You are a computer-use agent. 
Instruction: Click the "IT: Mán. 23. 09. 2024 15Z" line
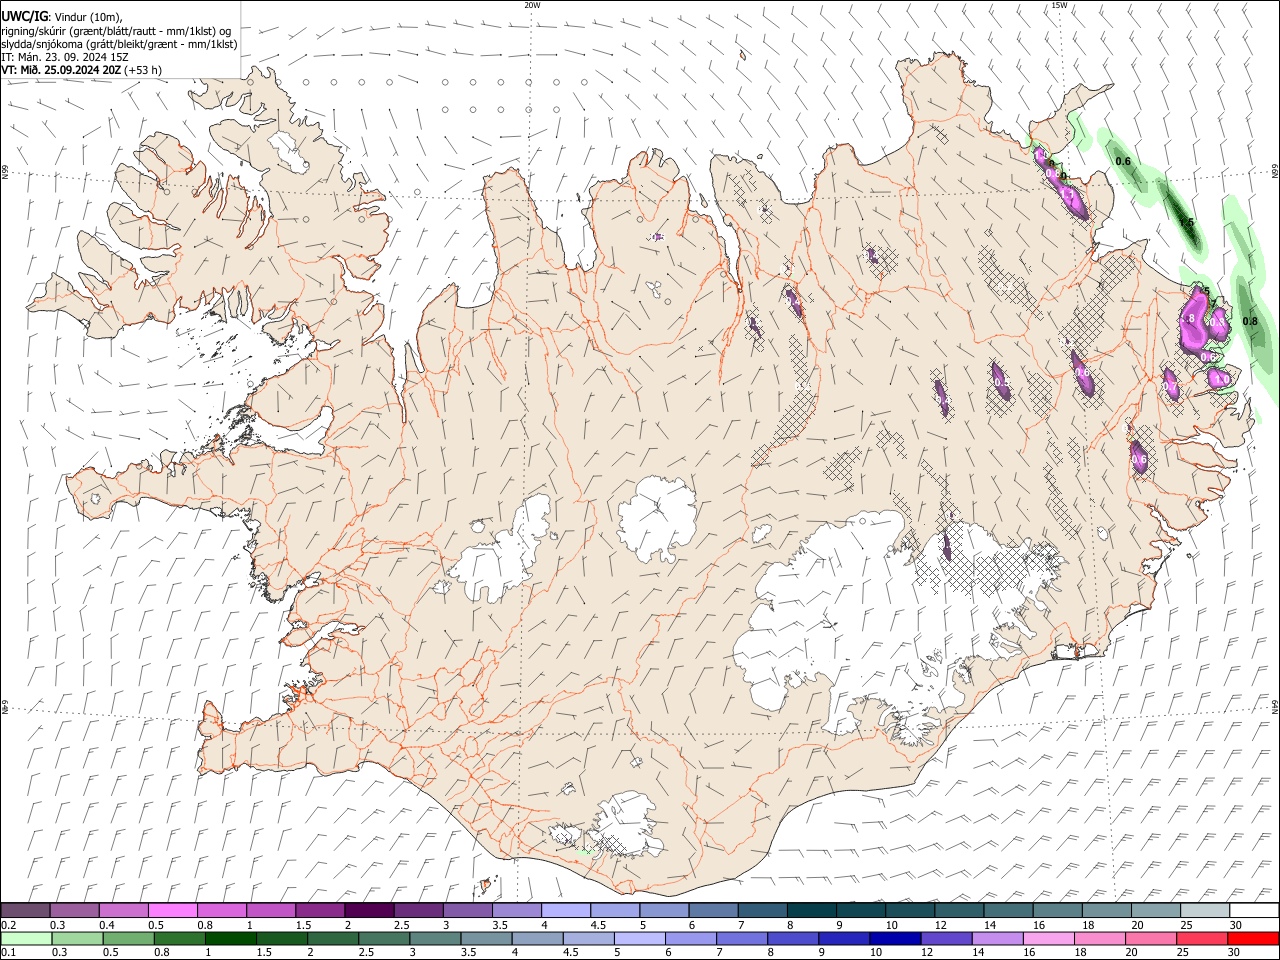65,57
